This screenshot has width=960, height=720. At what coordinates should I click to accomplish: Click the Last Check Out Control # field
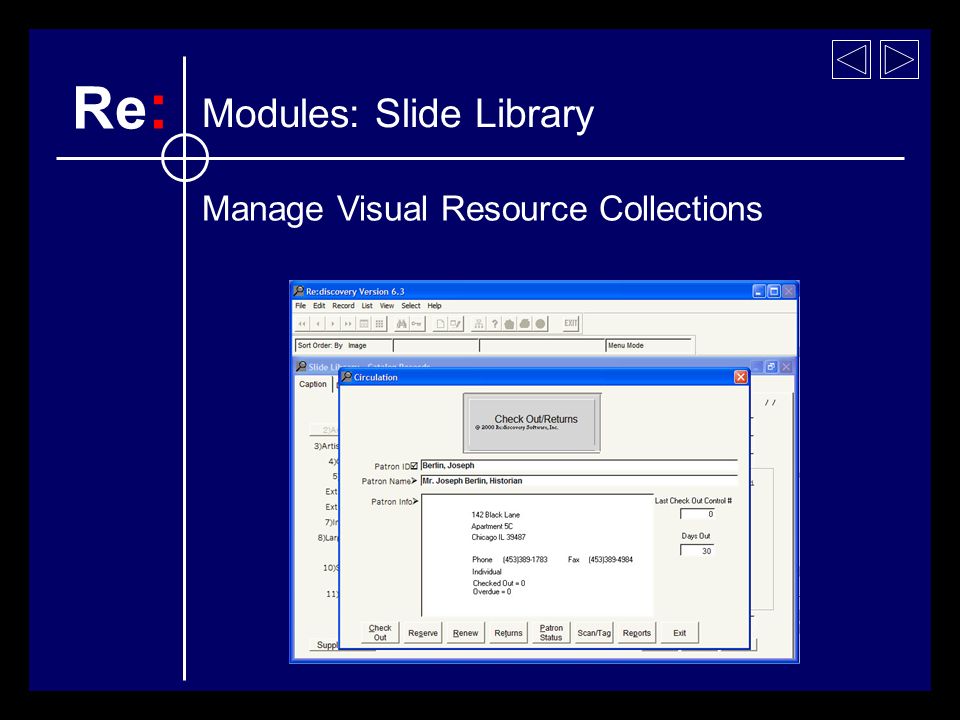tap(697, 514)
